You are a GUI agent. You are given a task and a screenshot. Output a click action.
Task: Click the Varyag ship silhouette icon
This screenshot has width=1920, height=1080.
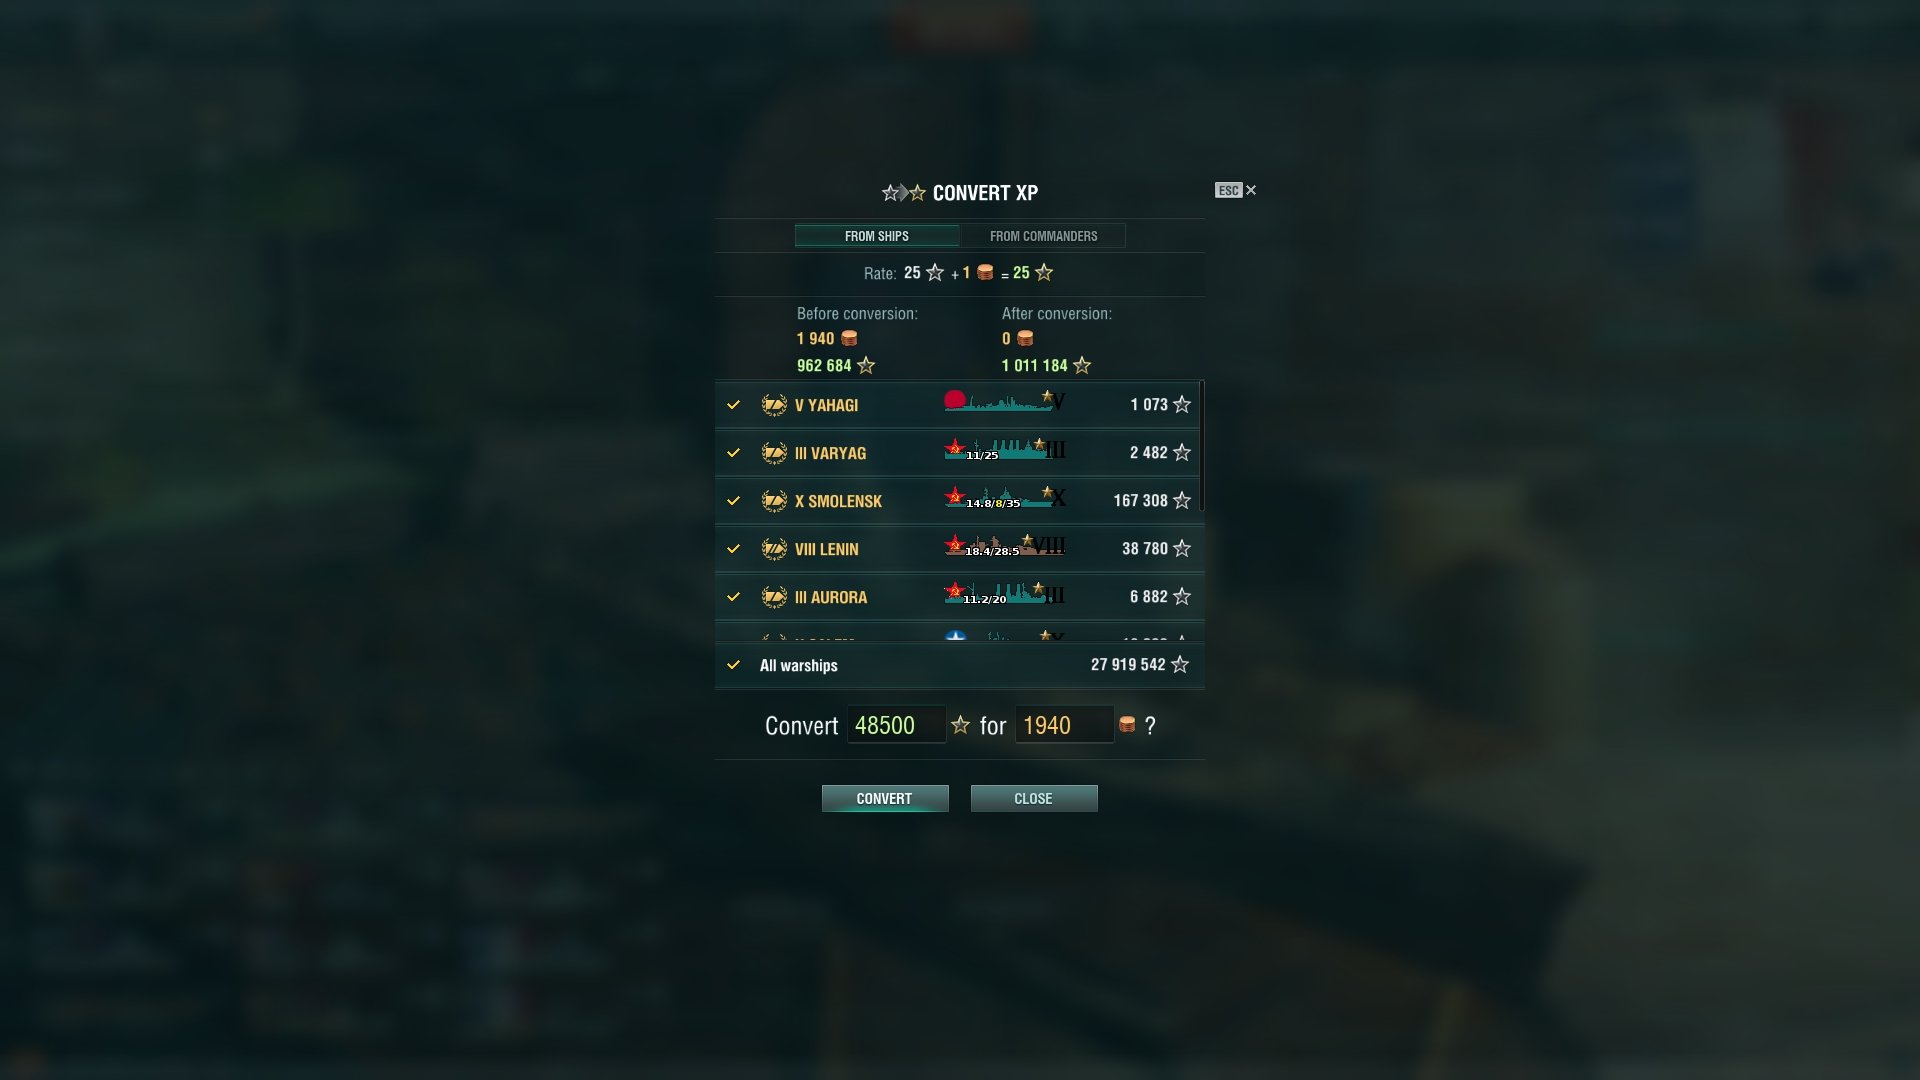pos(1005,450)
